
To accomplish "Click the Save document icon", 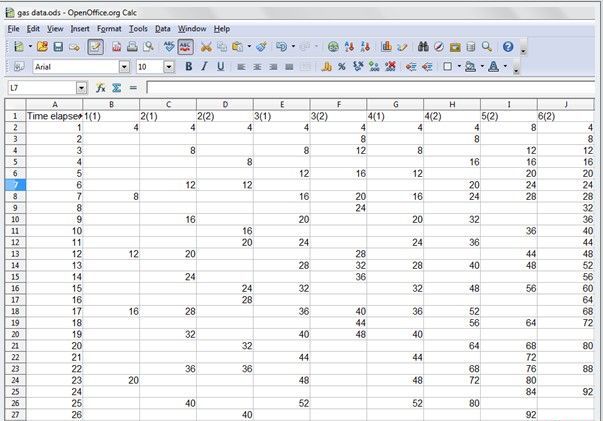I will click(58, 47).
